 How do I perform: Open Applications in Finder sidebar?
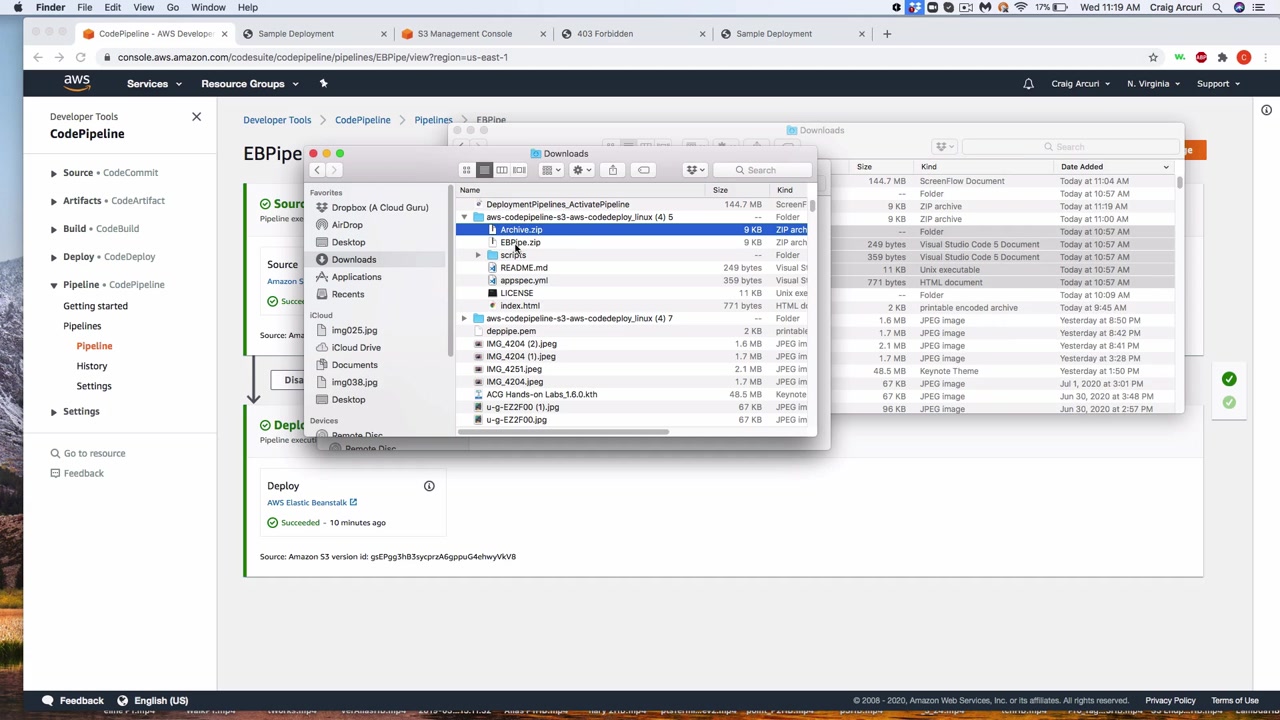point(356,277)
